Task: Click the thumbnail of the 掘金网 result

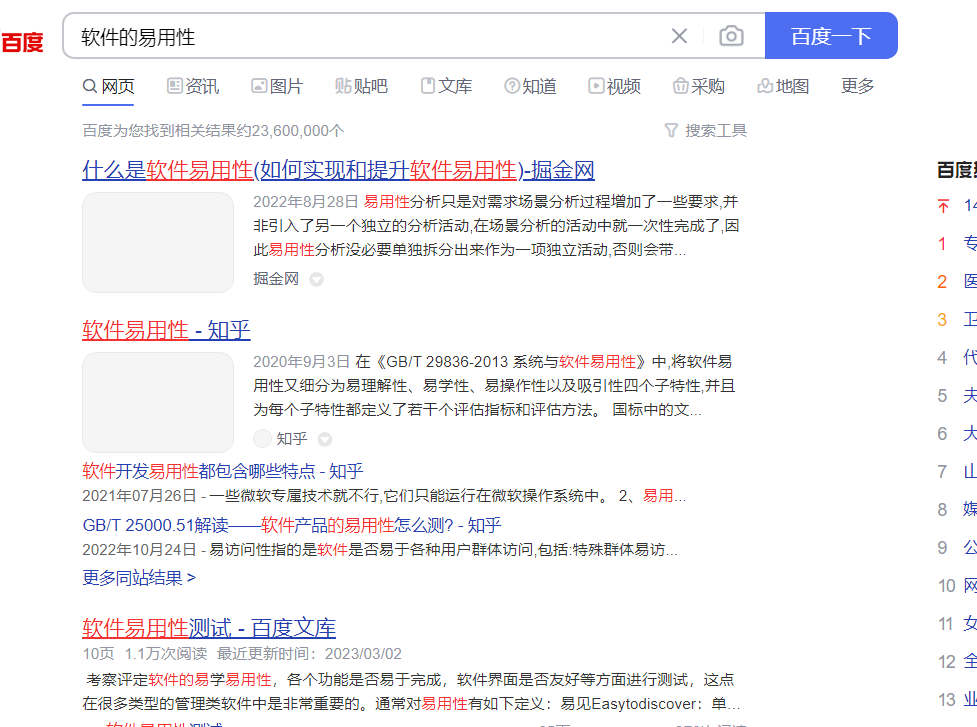Action: [158, 242]
